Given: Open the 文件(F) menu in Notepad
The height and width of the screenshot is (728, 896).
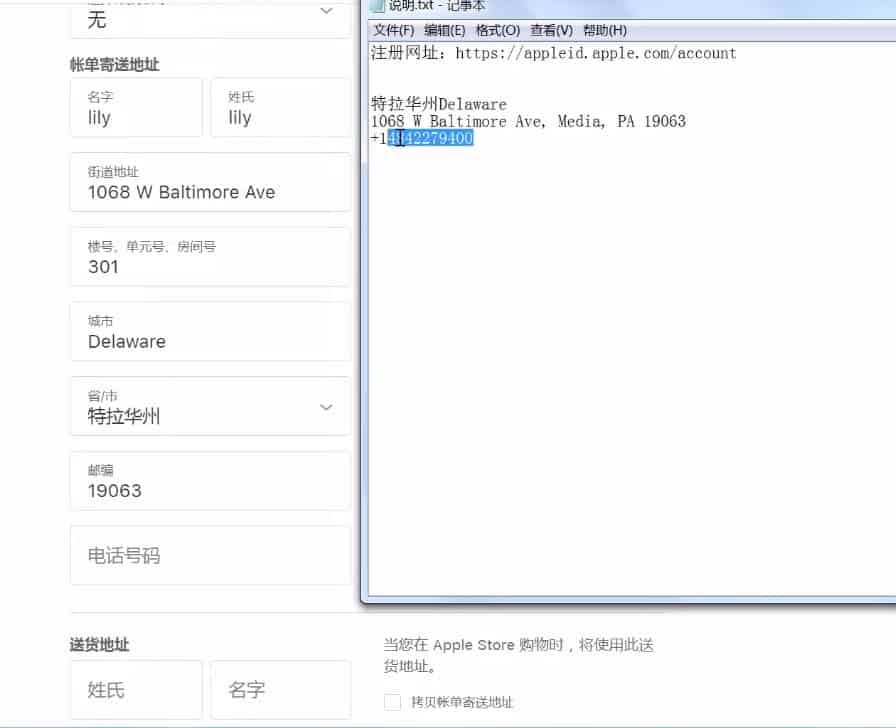Looking at the screenshot, I should tap(395, 30).
